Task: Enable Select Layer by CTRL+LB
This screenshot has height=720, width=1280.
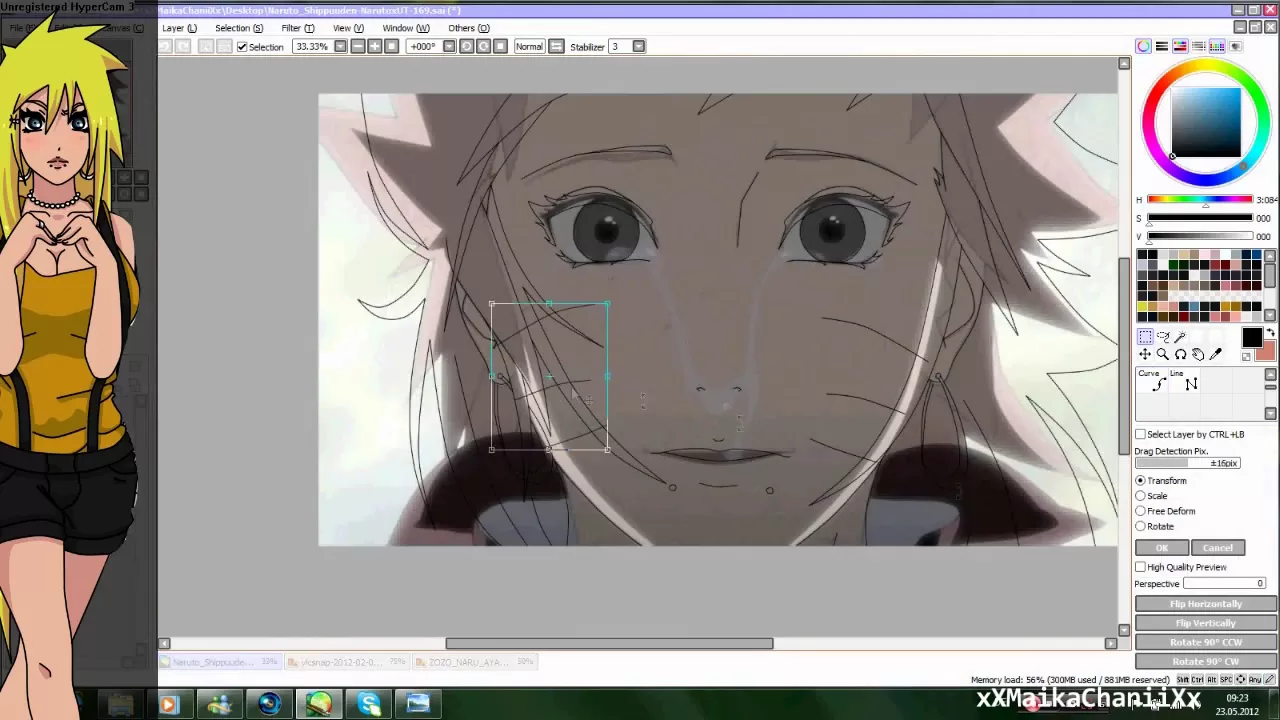Action: pyautogui.click(x=1140, y=434)
